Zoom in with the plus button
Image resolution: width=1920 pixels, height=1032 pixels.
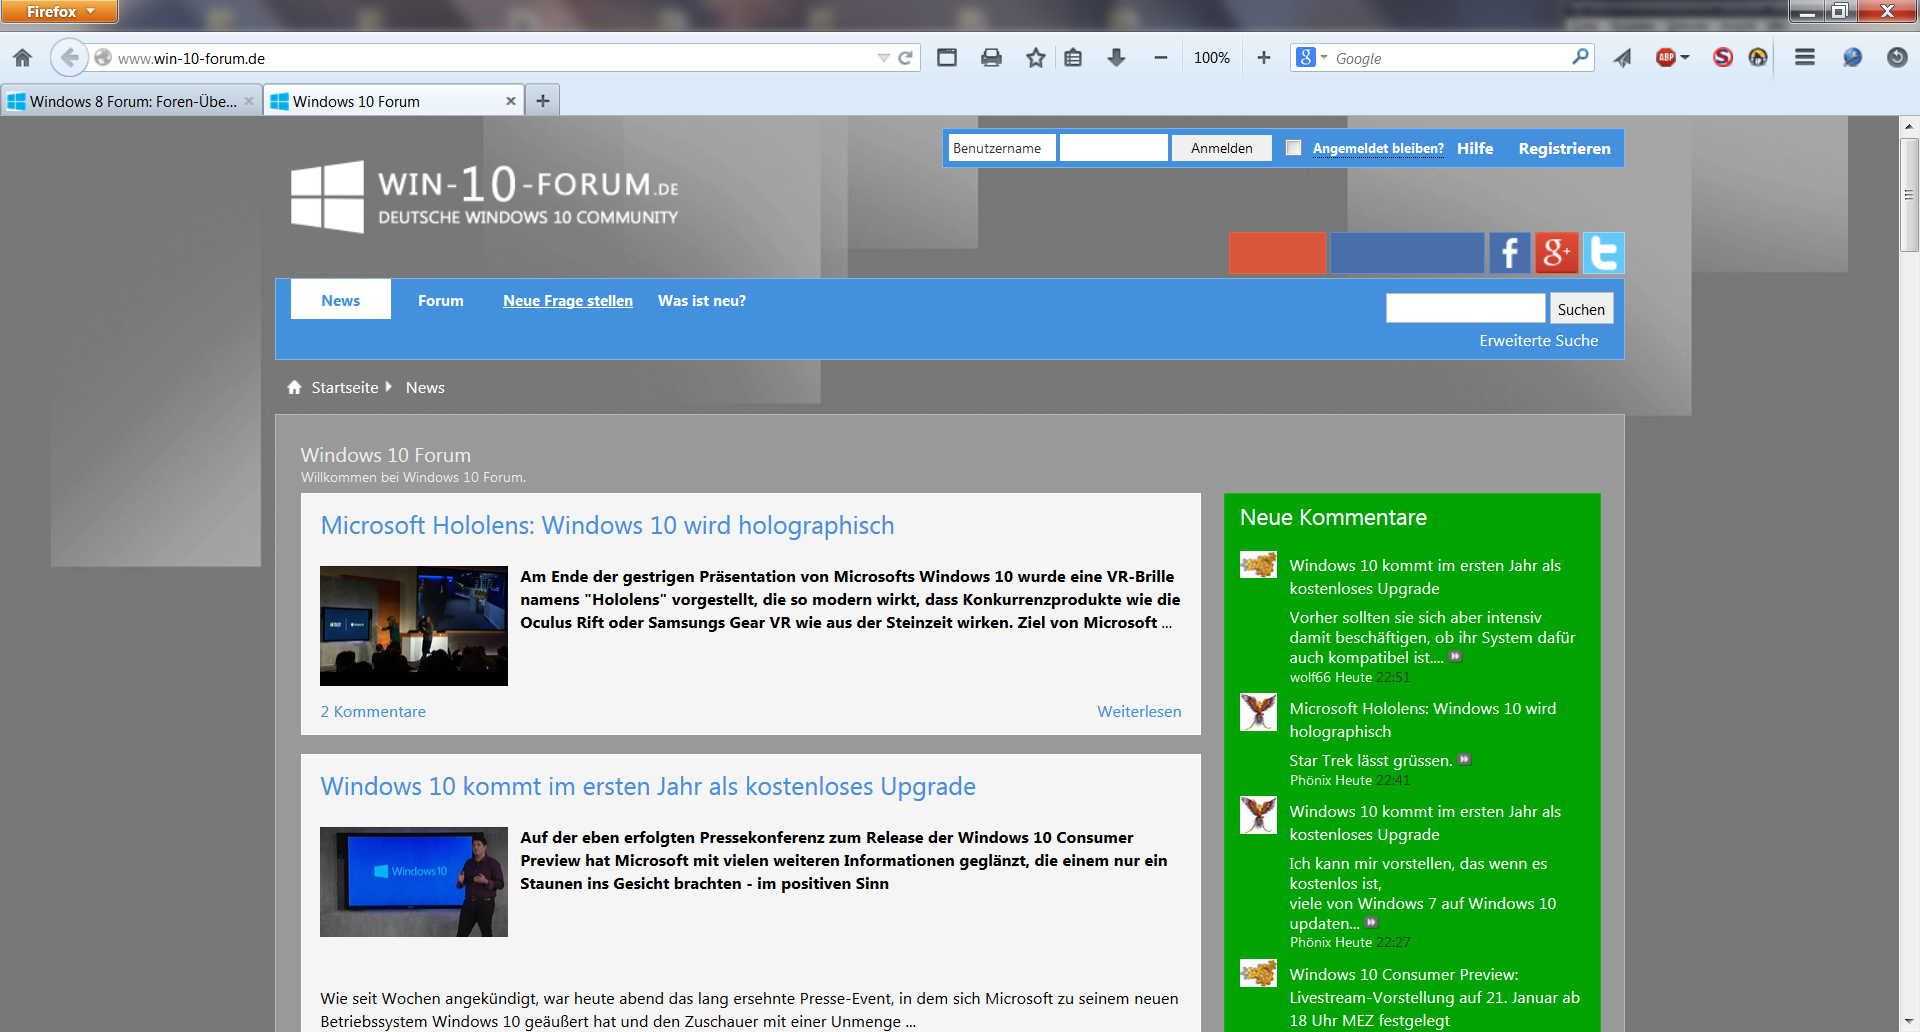point(1264,58)
